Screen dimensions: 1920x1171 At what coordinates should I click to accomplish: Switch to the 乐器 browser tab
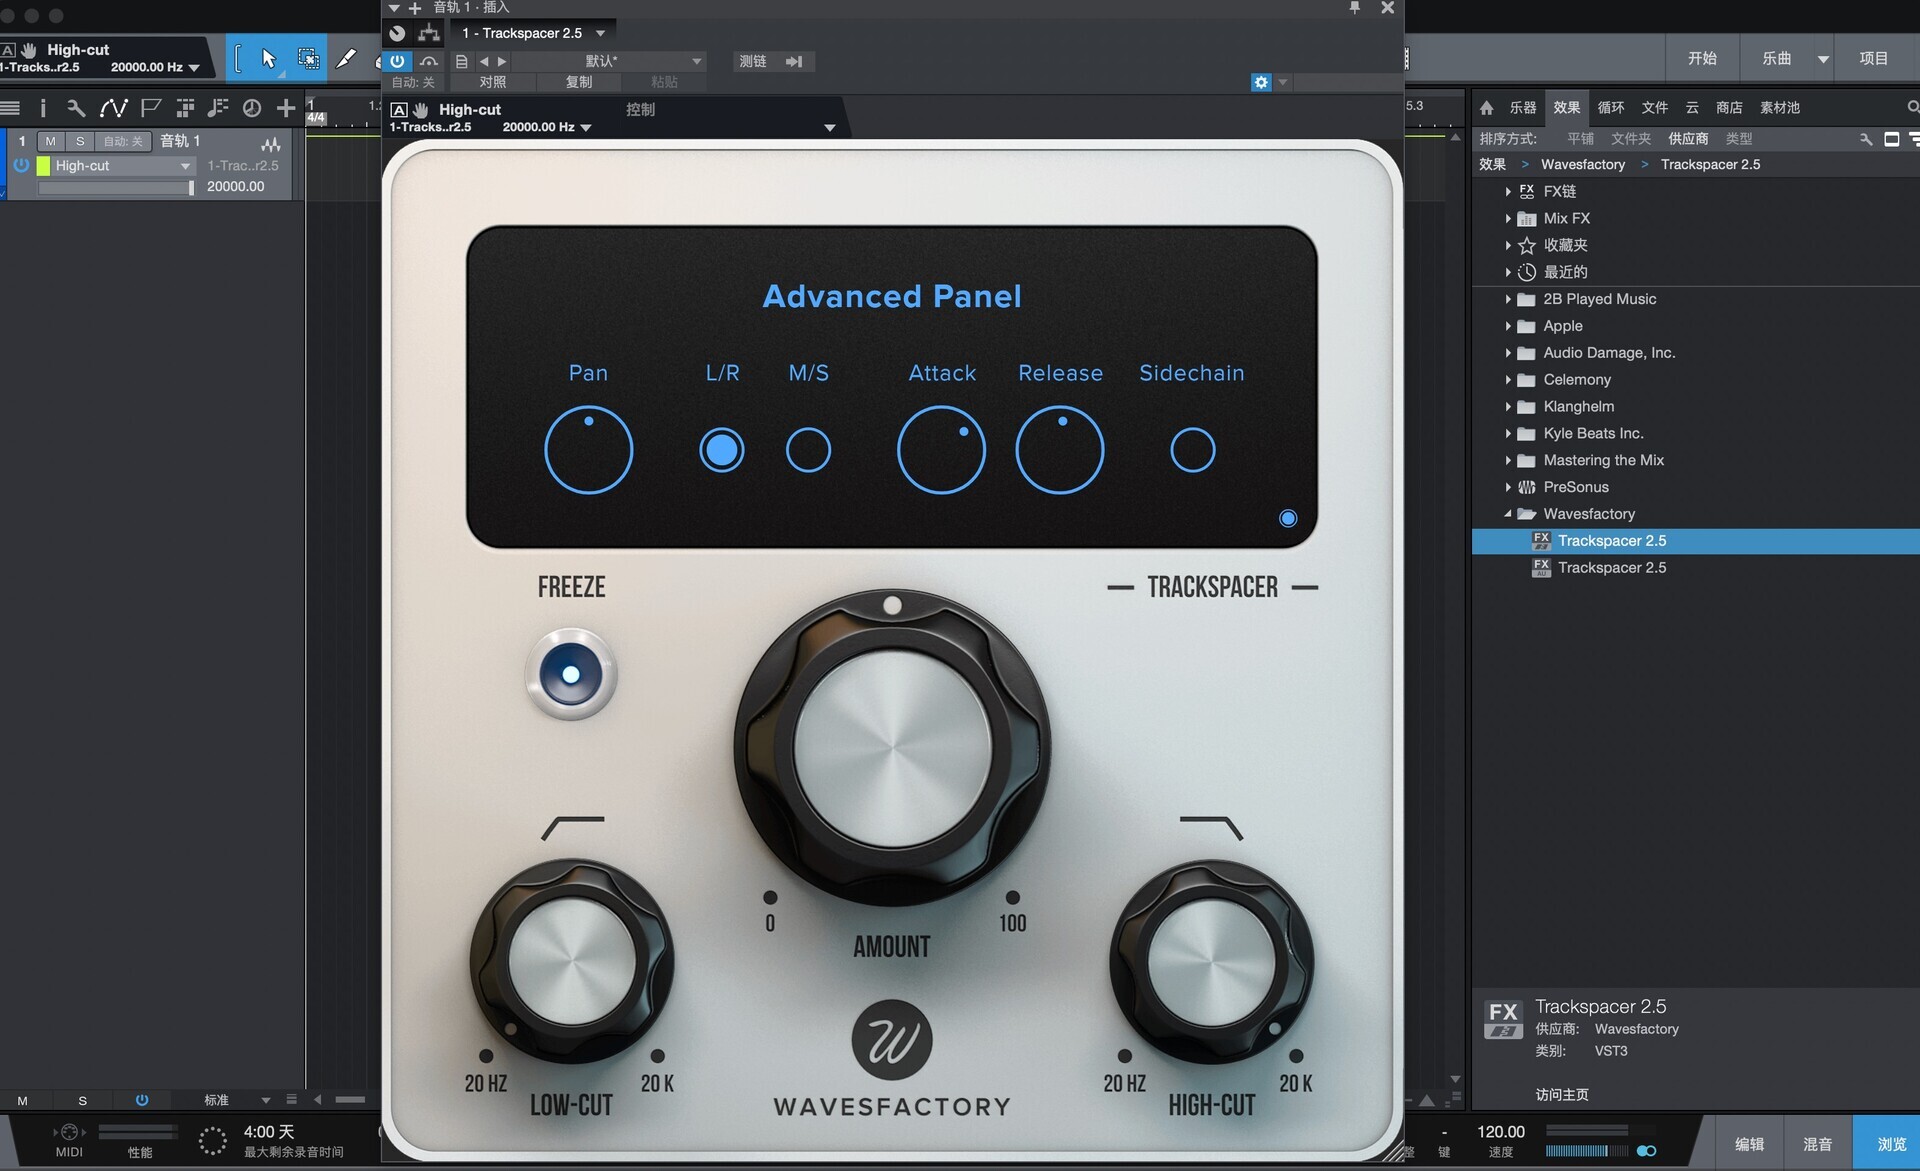(1523, 107)
